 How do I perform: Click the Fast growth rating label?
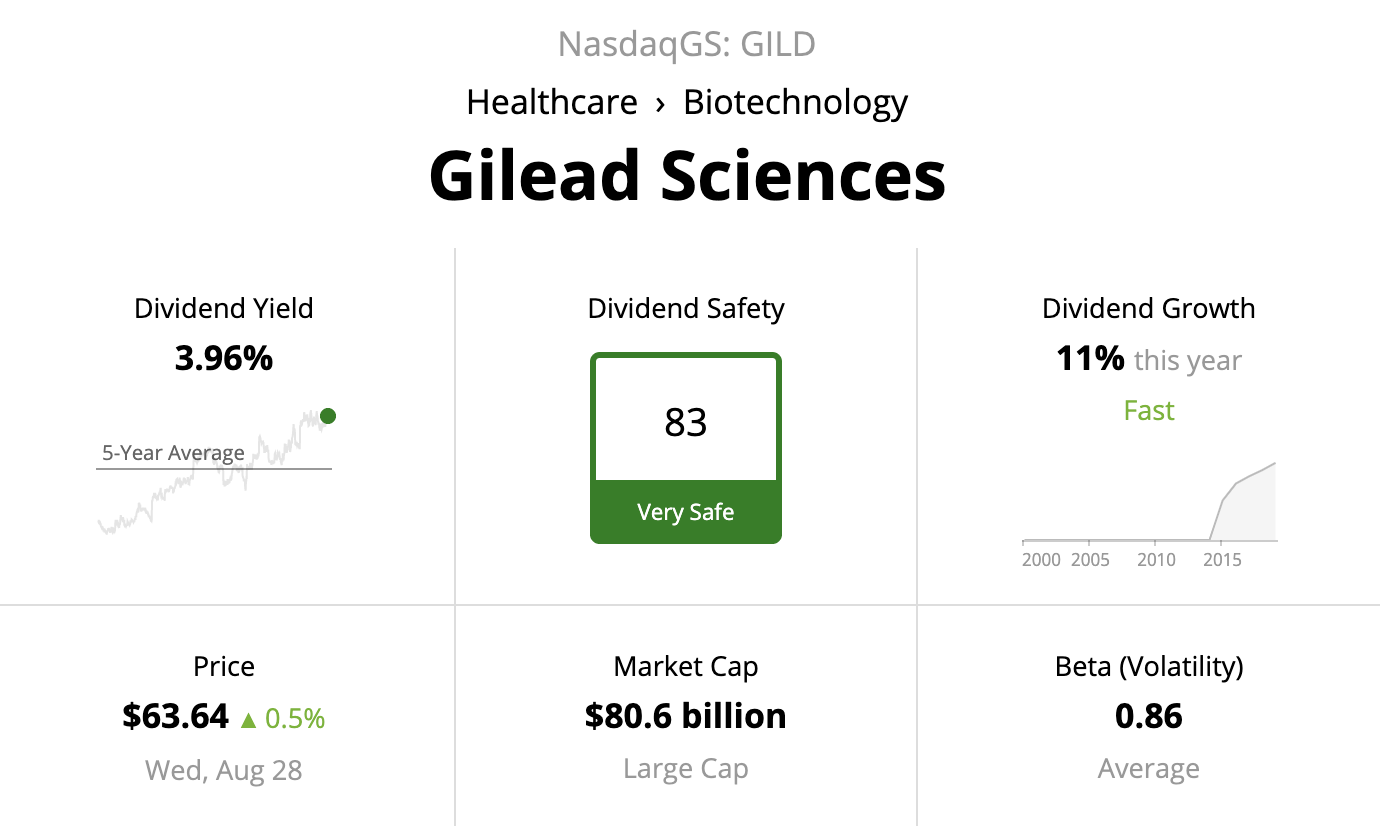point(1149,410)
